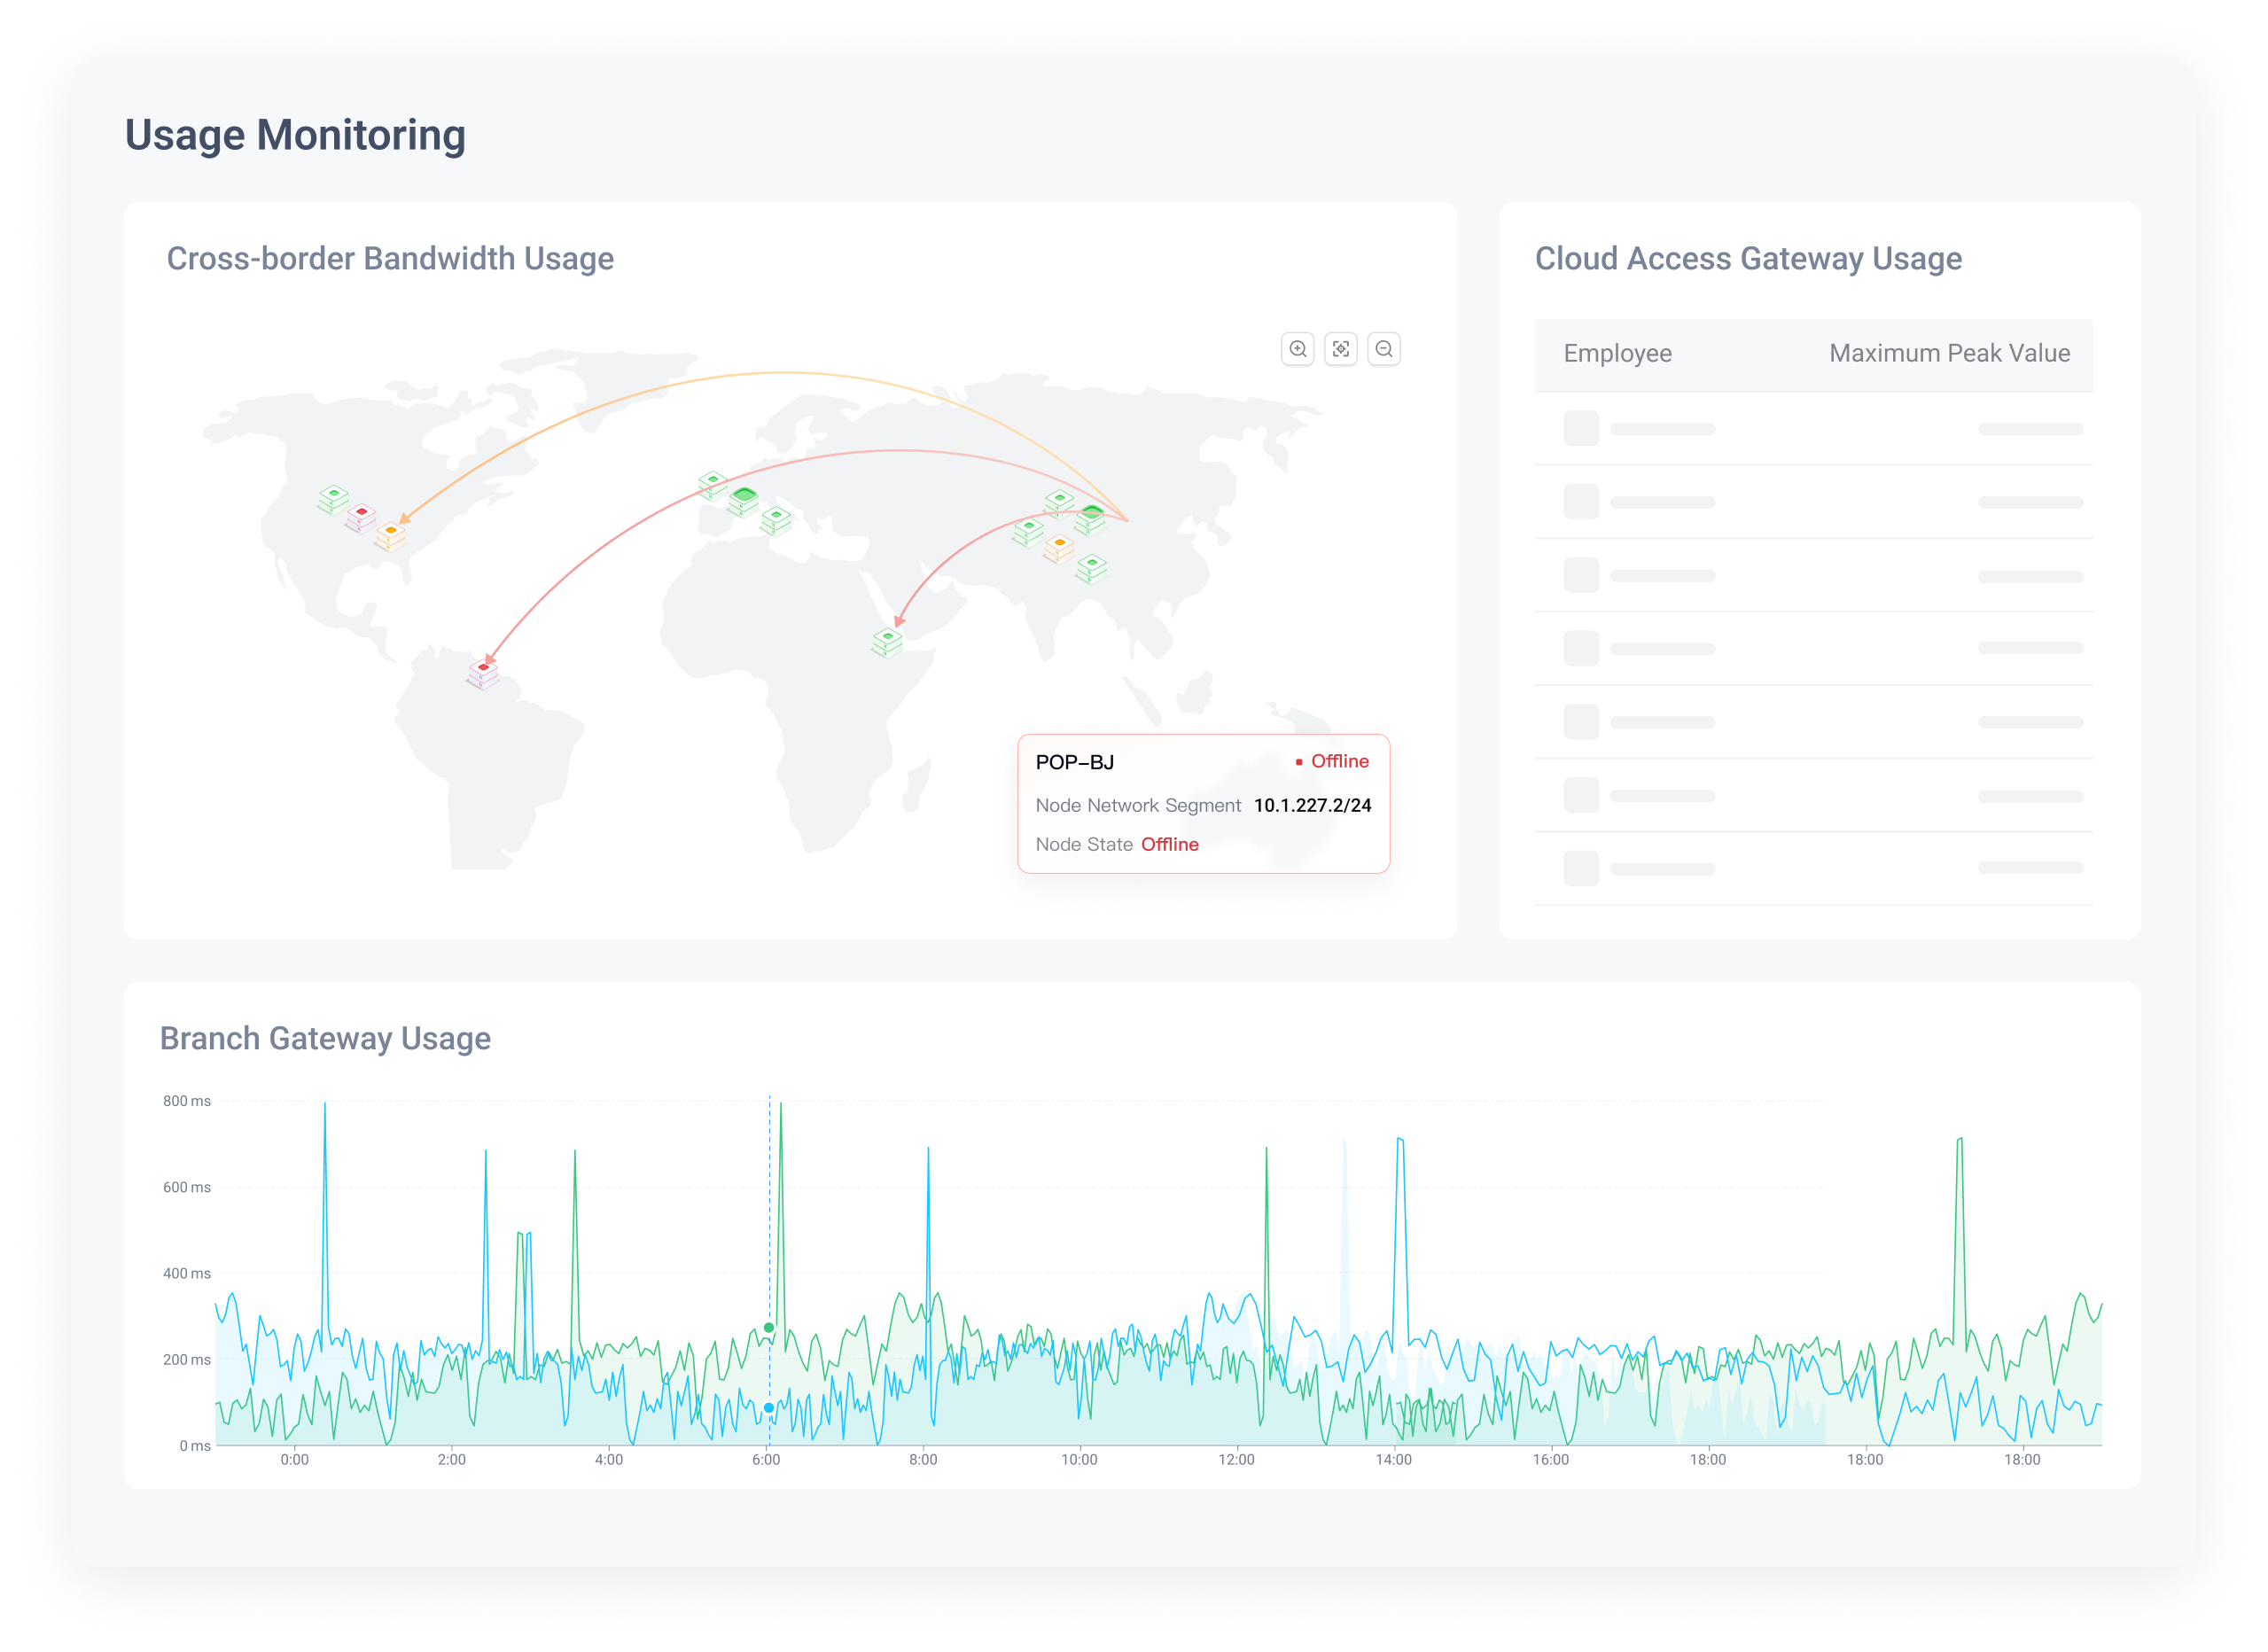Click the 2:00 time axis label
This screenshot has width=2268, height=1652.
[x=451, y=1459]
